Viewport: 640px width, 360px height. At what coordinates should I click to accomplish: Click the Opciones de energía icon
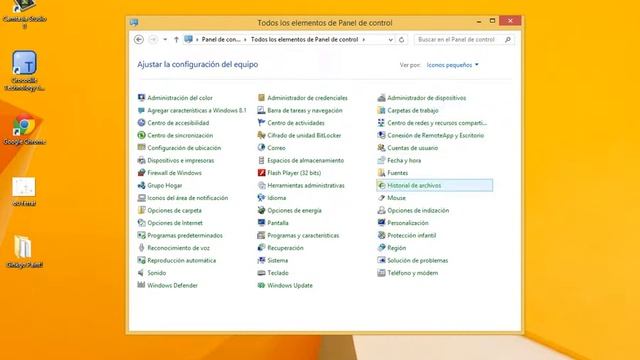click(261, 210)
